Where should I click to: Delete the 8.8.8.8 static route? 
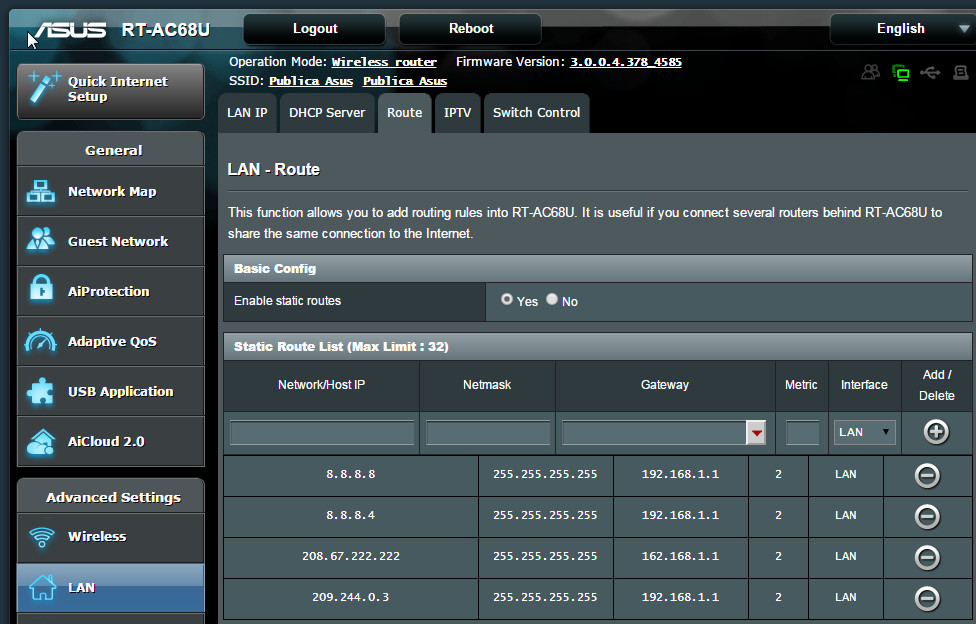pos(927,475)
